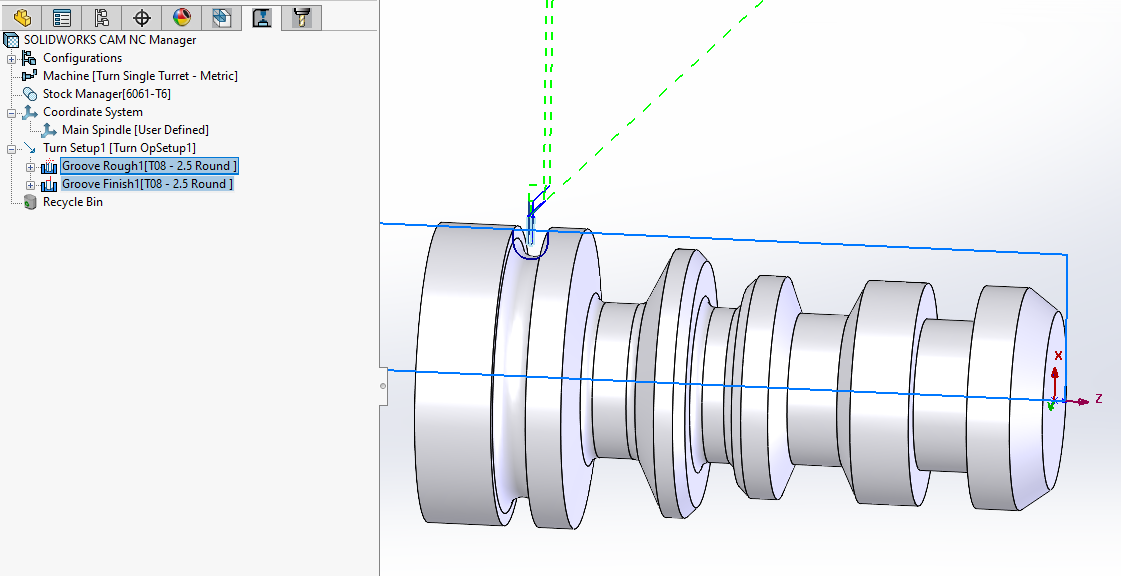Expand the Configurations node

coord(12,58)
